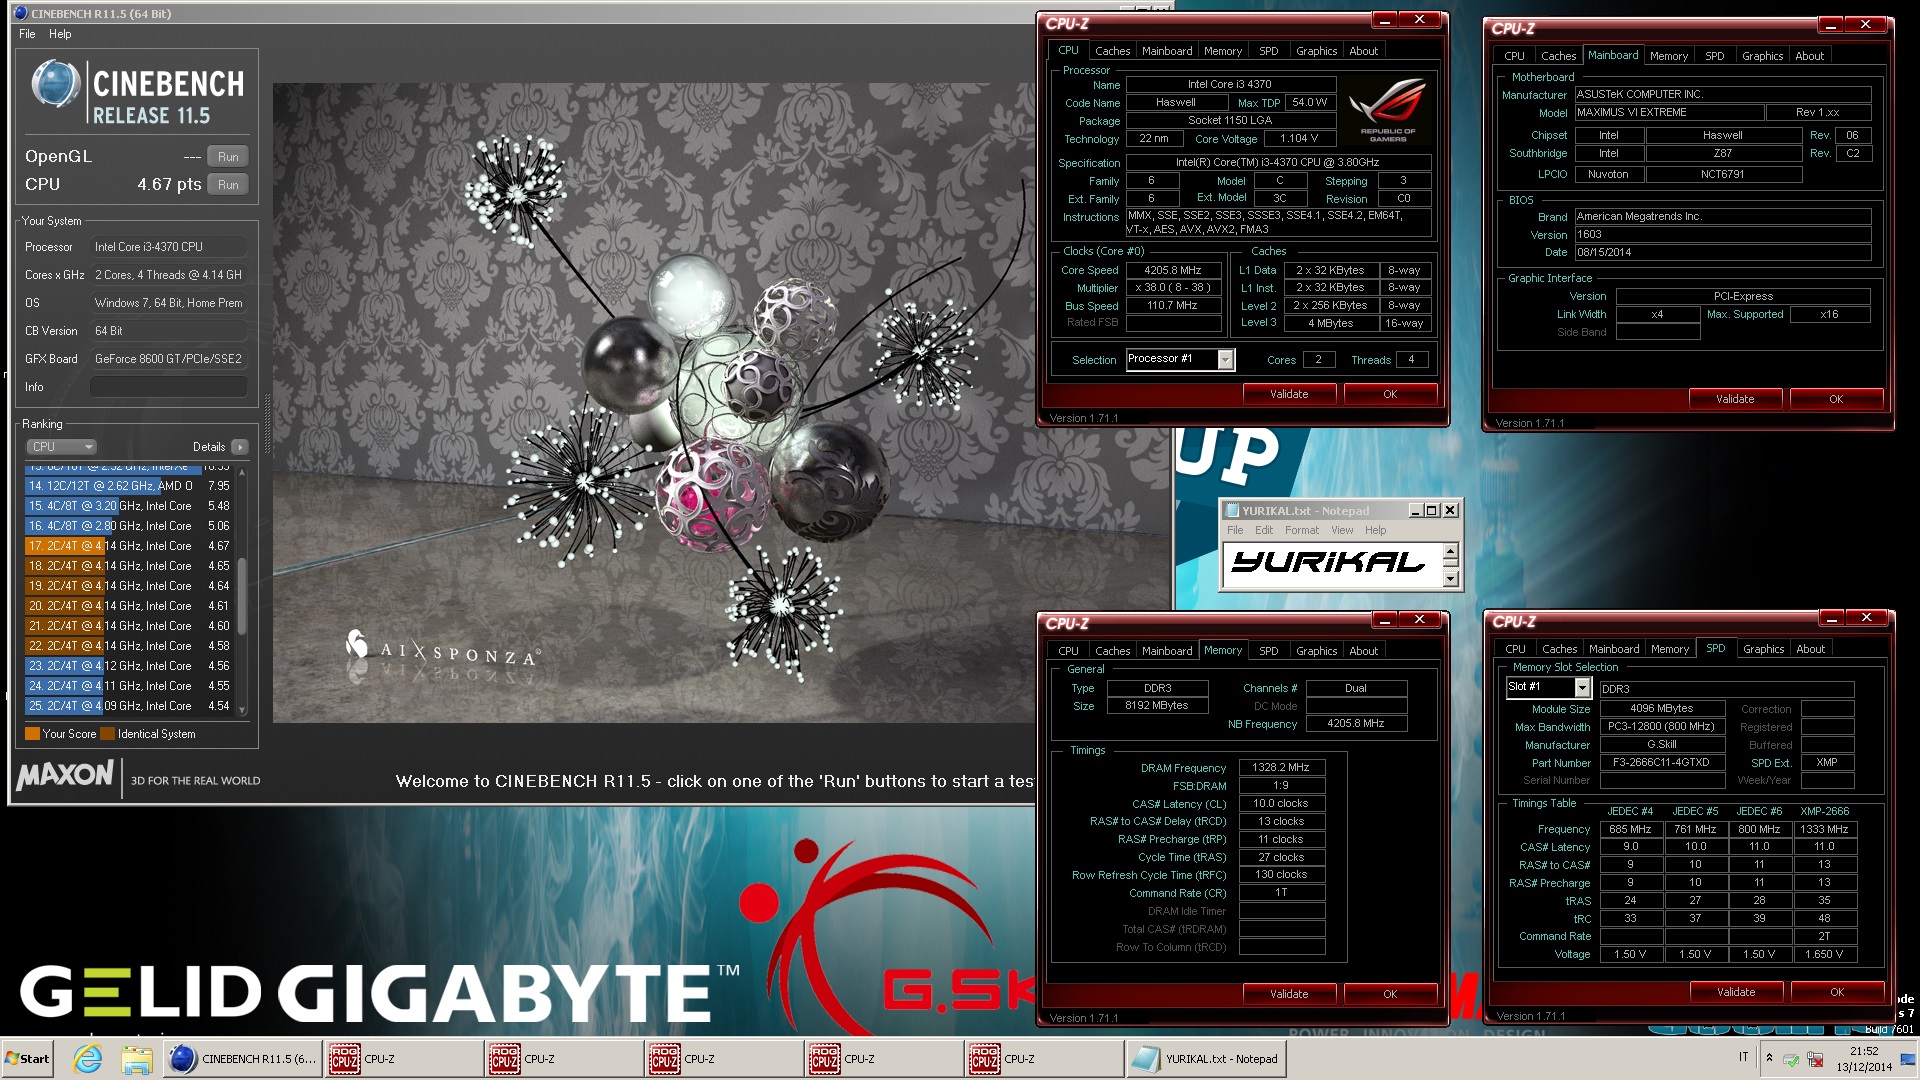Click the Core Speed value 4205.8 MHz
Screen dimensions: 1920x1080
pos(1173,270)
